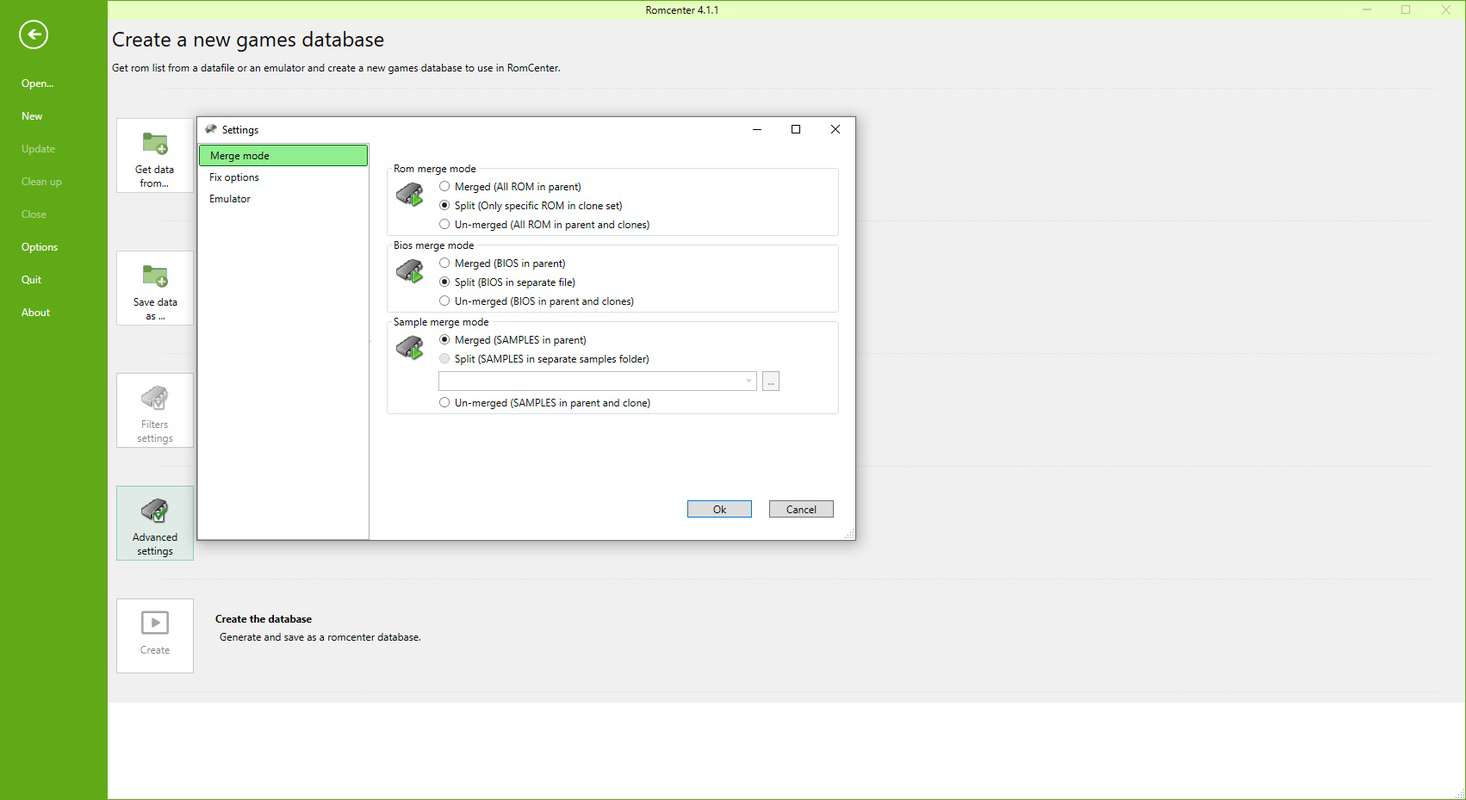
Task: Click the Save data as folder icon
Action: coord(155,276)
